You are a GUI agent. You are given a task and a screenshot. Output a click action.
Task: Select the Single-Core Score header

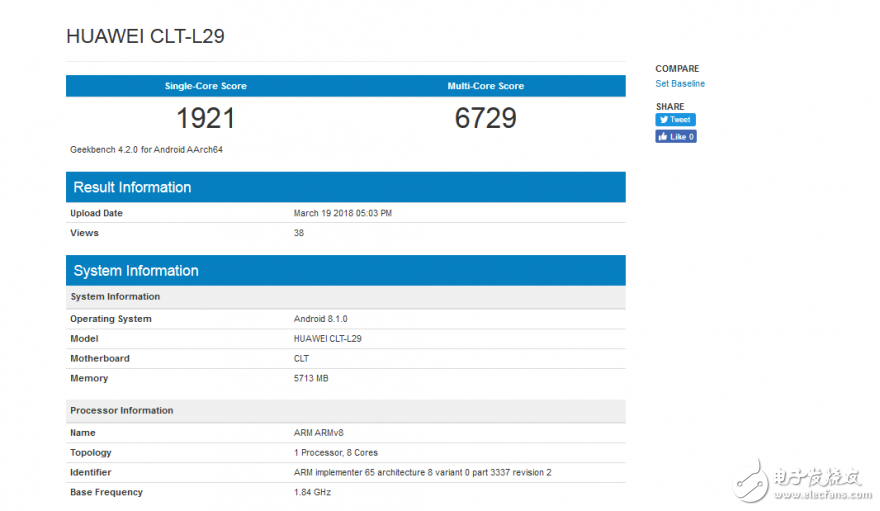pyautogui.click(x=205, y=86)
